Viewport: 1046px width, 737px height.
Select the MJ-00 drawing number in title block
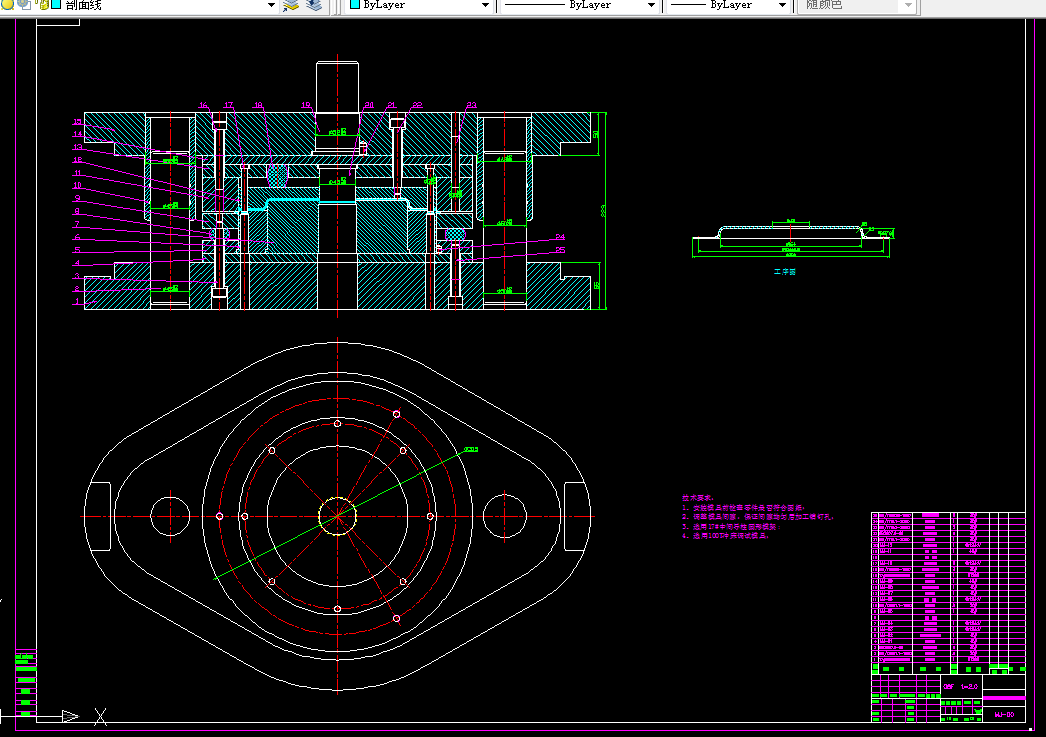1004,714
